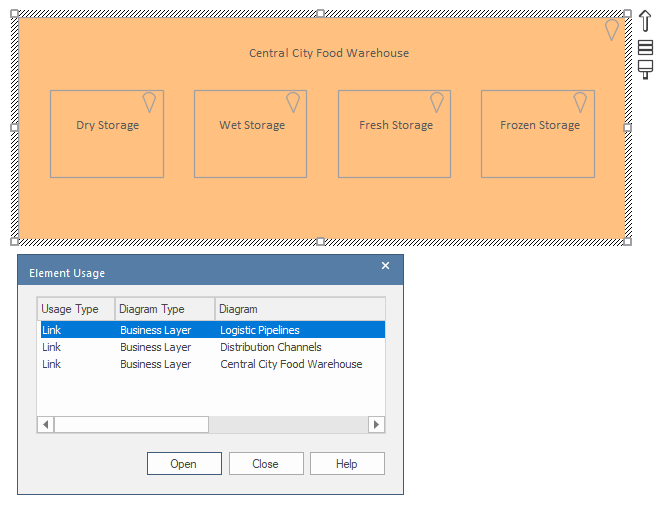Screen dimensions: 671x506
Task: Click the three-bar compartments icon beside the element
Action: tap(646, 47)
